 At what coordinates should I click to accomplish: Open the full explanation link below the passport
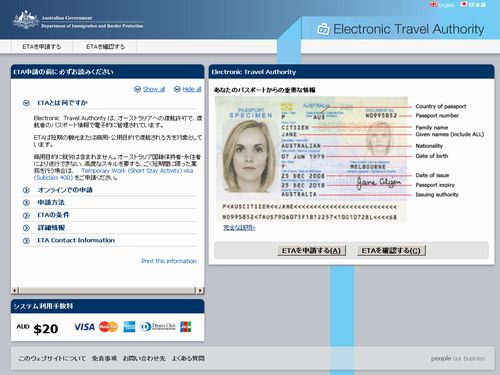click(239, 228)
